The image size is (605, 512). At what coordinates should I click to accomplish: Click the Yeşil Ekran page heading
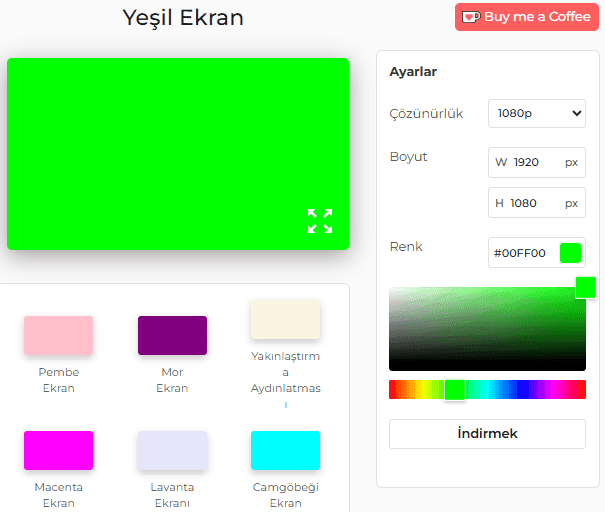coord(183,18)
